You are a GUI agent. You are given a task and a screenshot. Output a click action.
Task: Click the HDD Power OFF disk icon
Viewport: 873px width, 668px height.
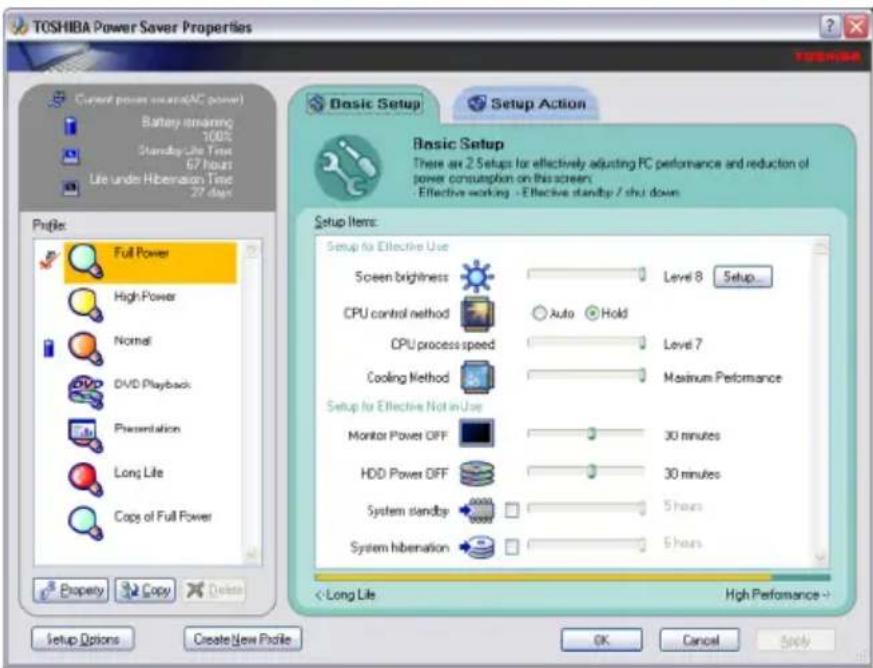(477, 474)
